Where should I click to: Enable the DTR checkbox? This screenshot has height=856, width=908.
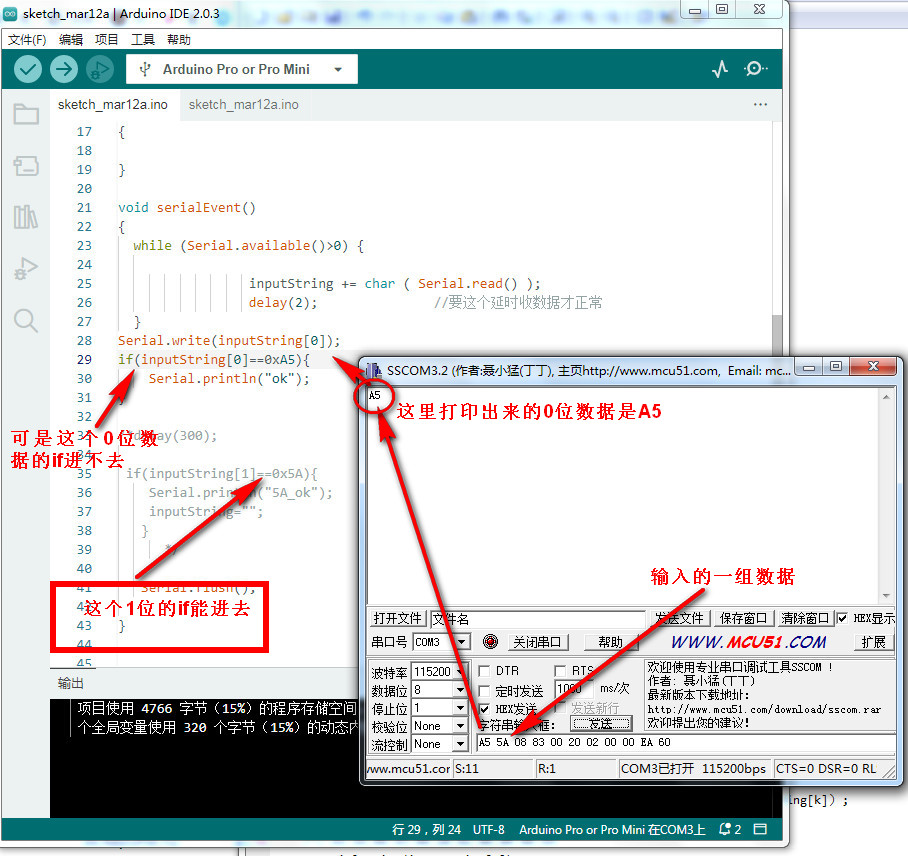(x=485, y=671)
